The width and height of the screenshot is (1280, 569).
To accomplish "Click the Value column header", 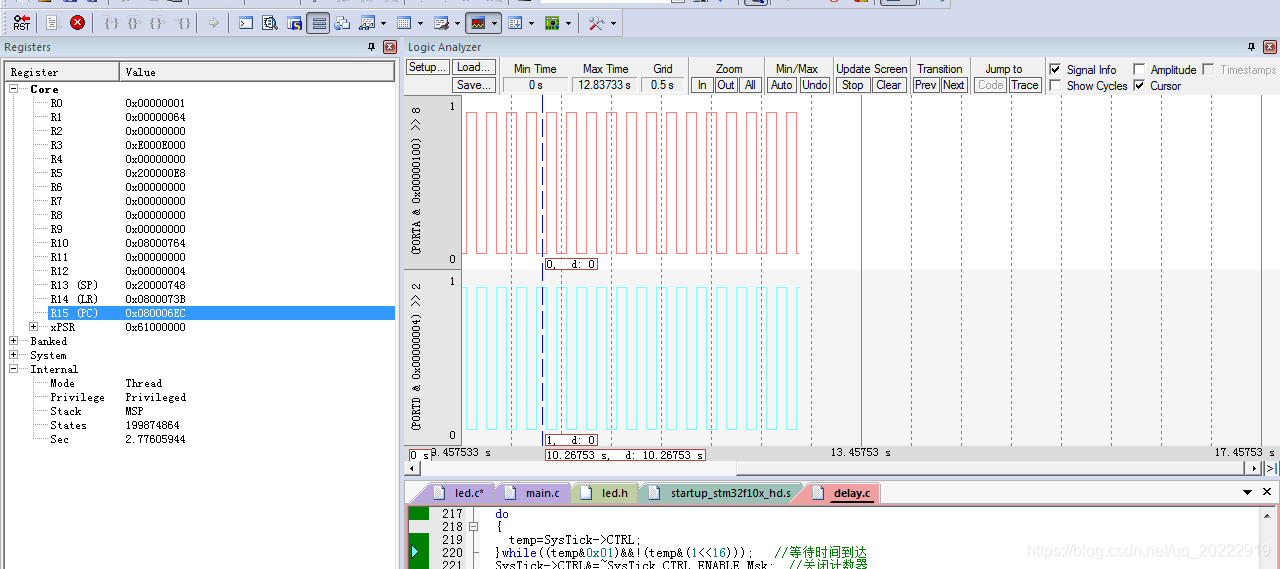I will coord(257,72).
